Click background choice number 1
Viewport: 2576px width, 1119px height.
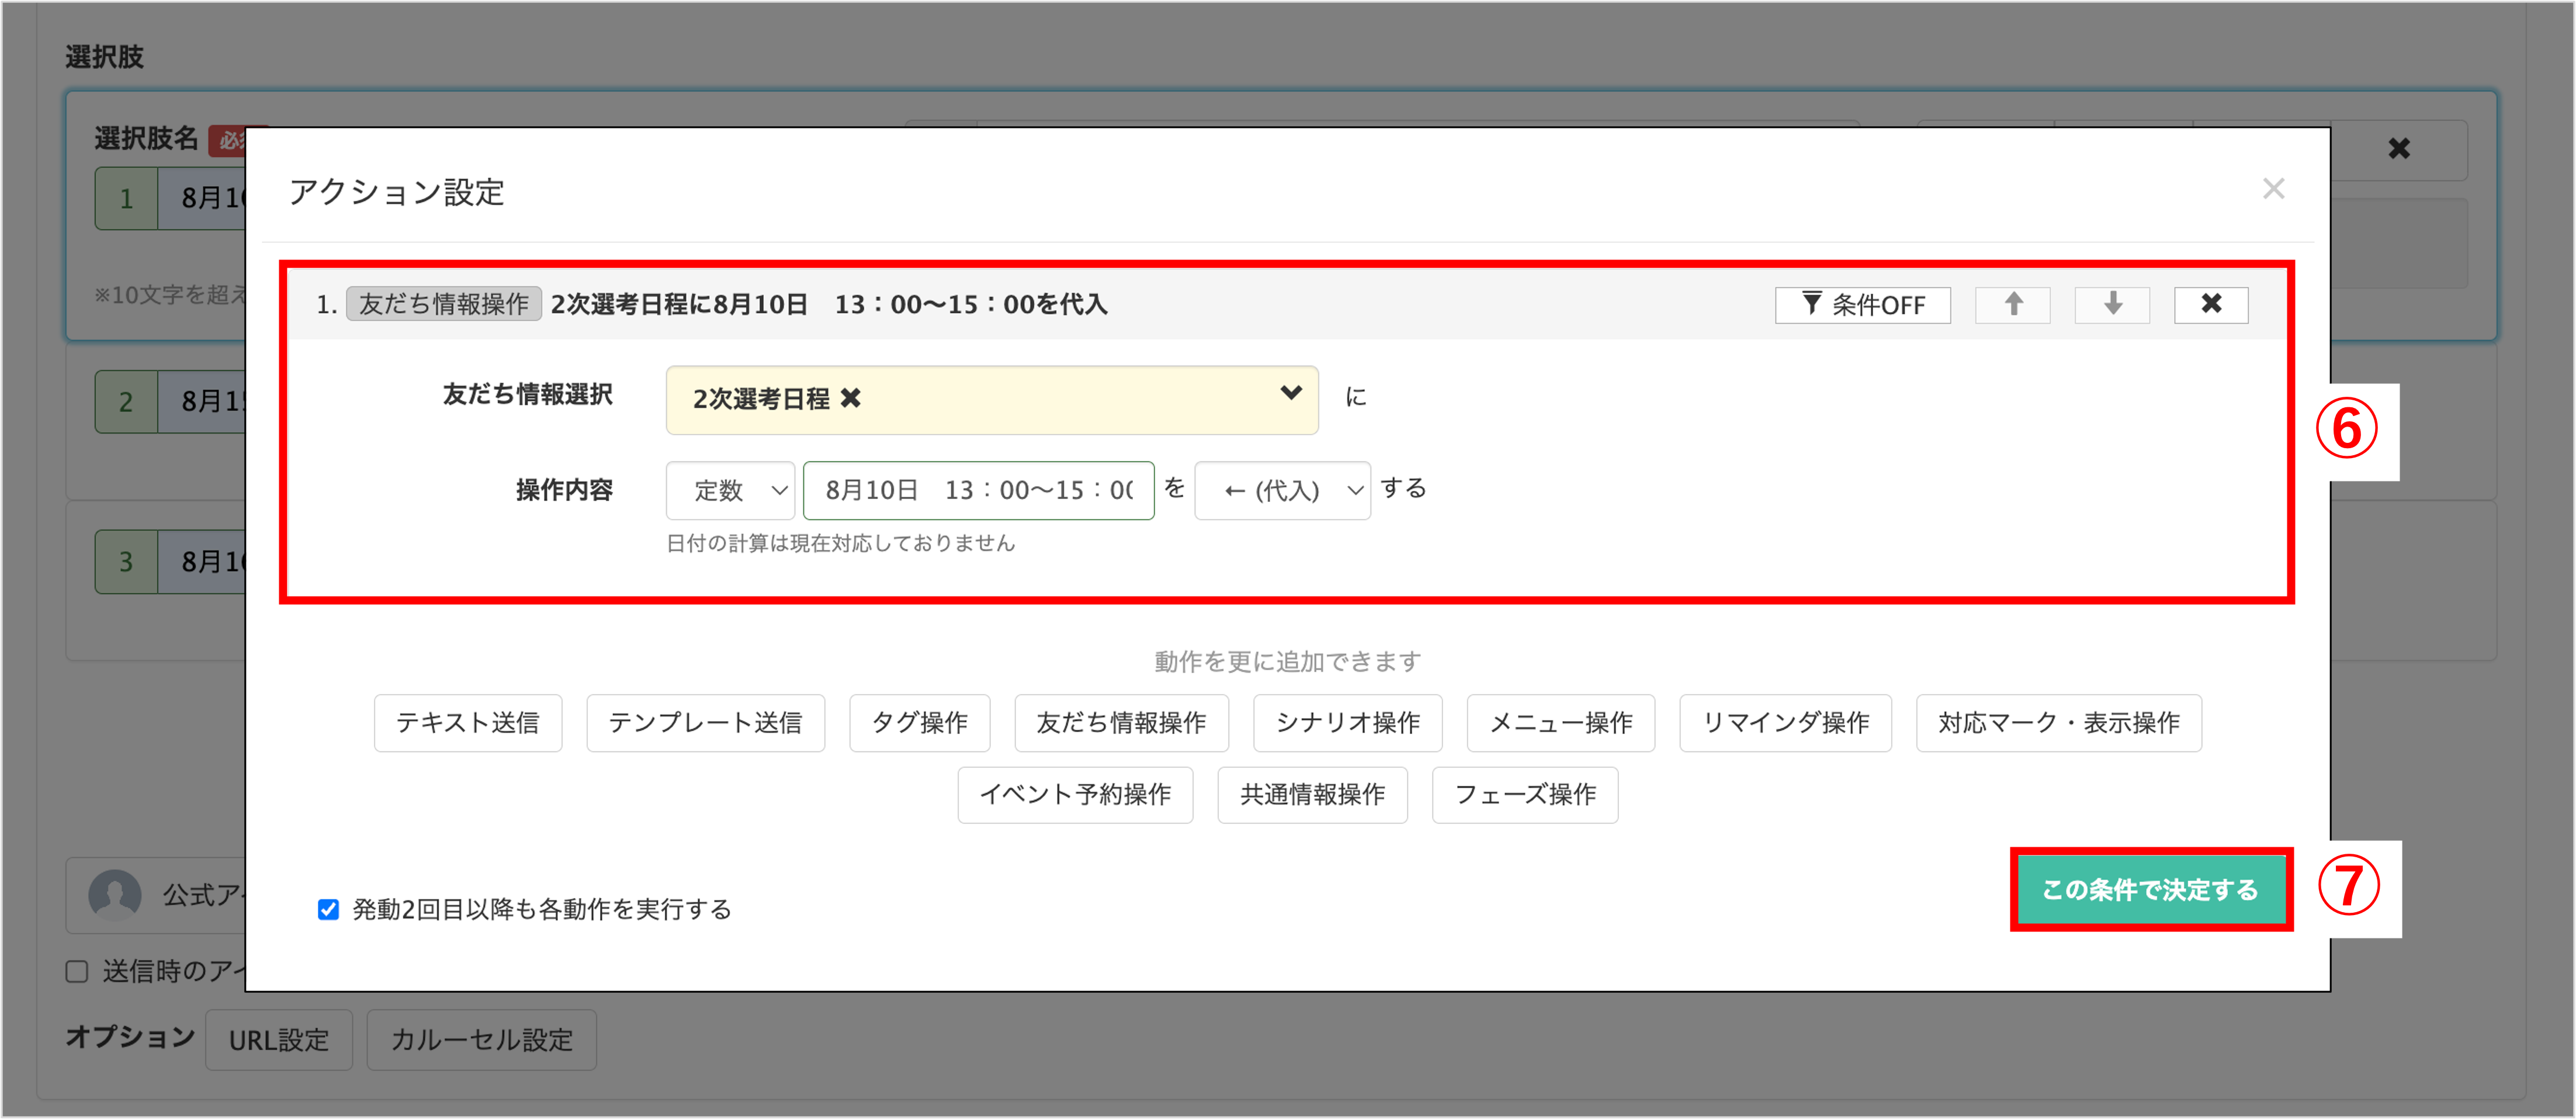tap(126, 199)
